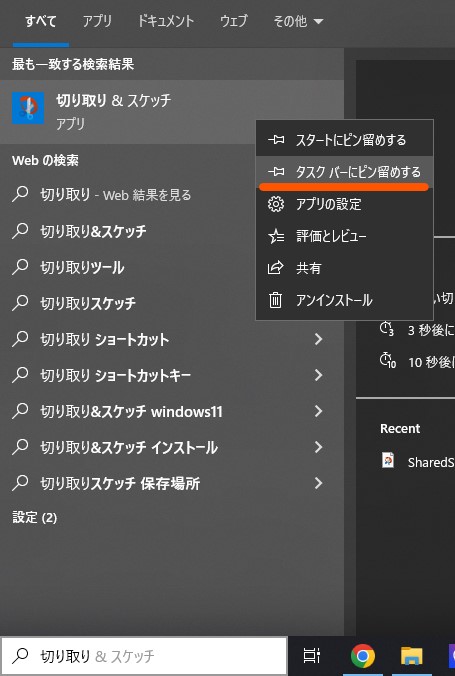Click magnifier icon beside 切り取りスケッチ 保存場所
The image size is (455, 676).
(x=20, y=483)
